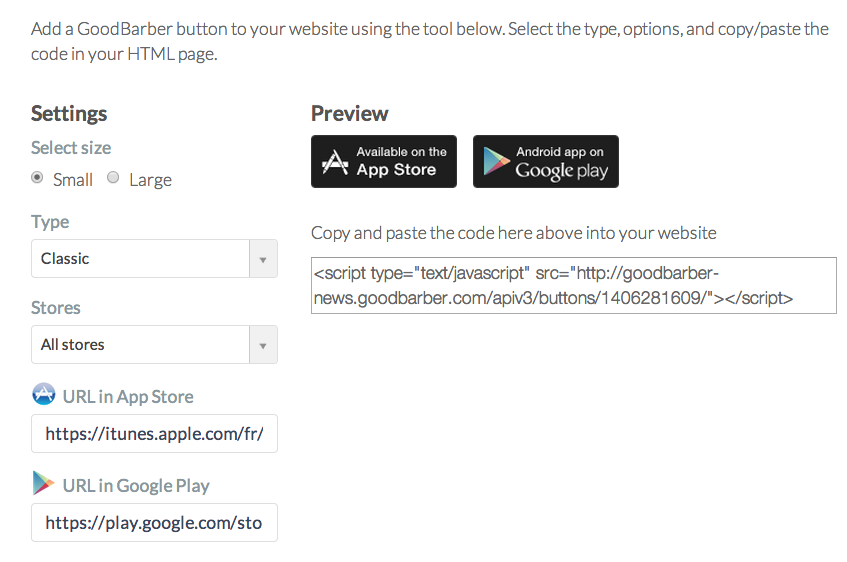Click the "Small" text label
The image size is (847, 562).
(x=73, y=180)
